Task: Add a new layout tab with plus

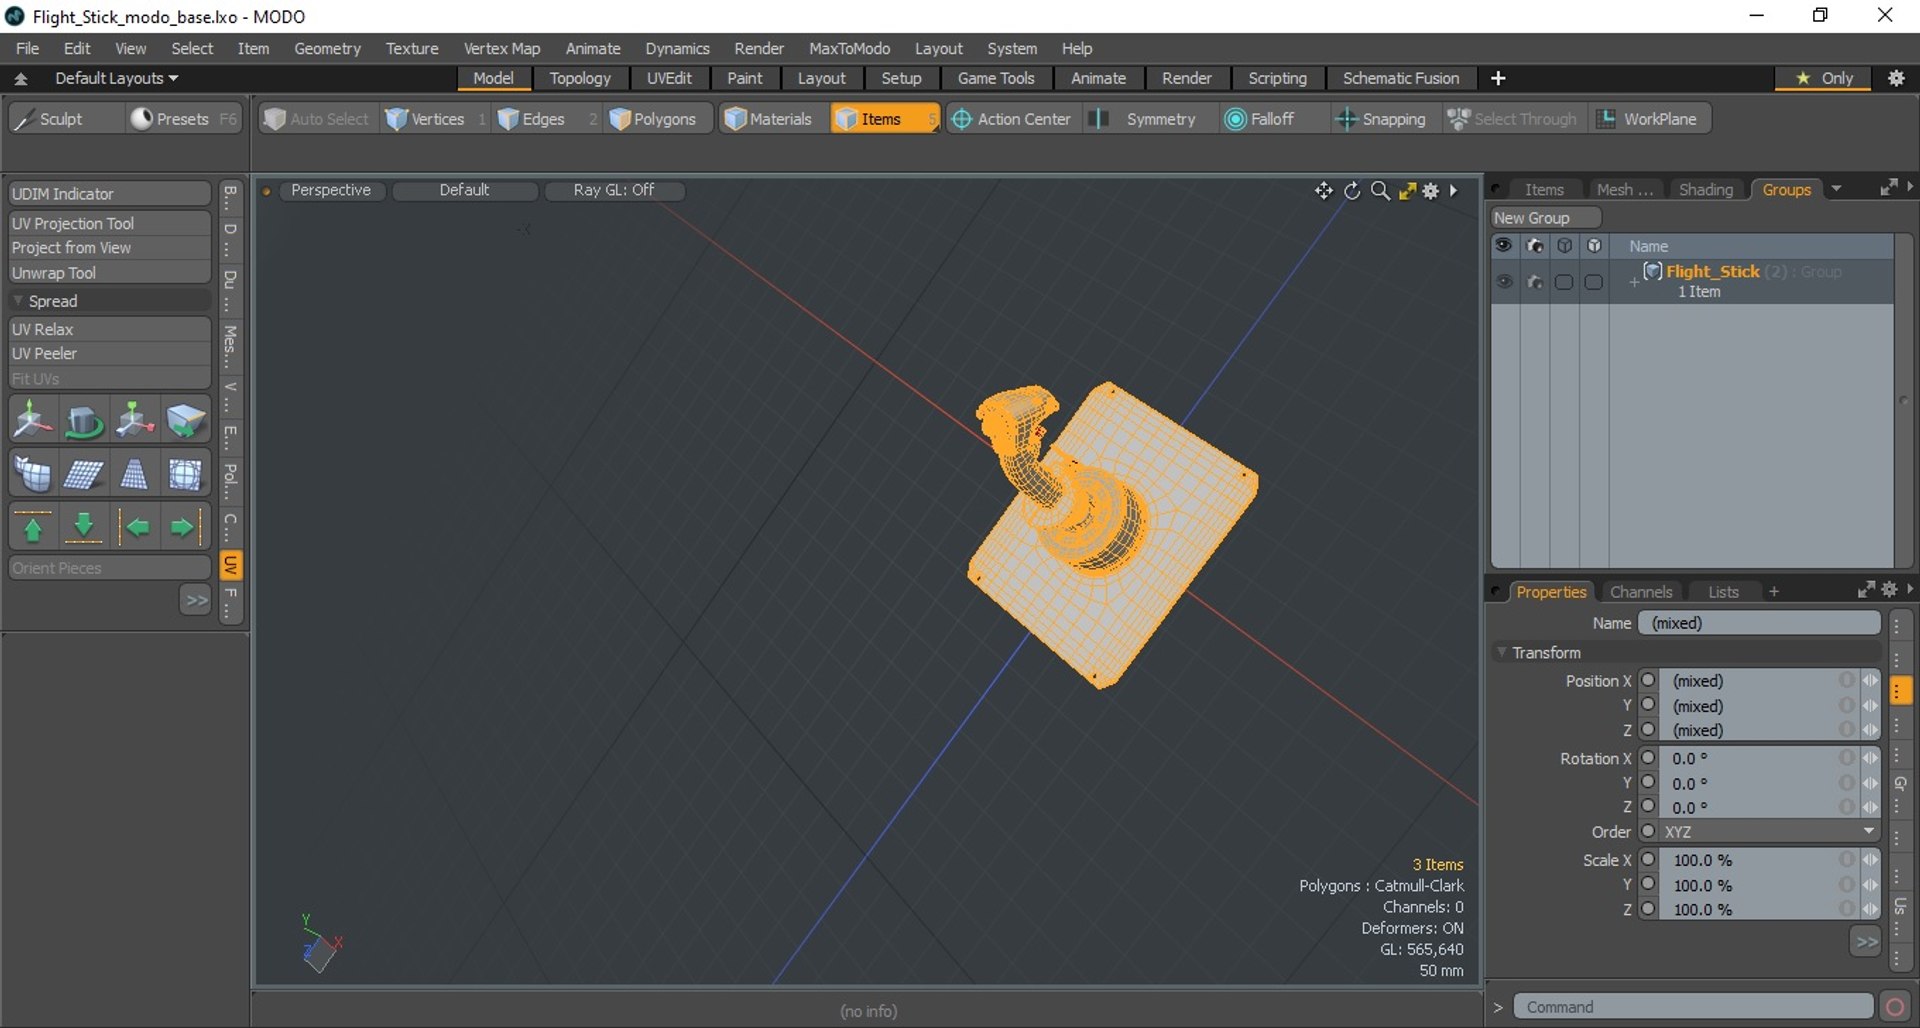Action: coord(1498,78)
